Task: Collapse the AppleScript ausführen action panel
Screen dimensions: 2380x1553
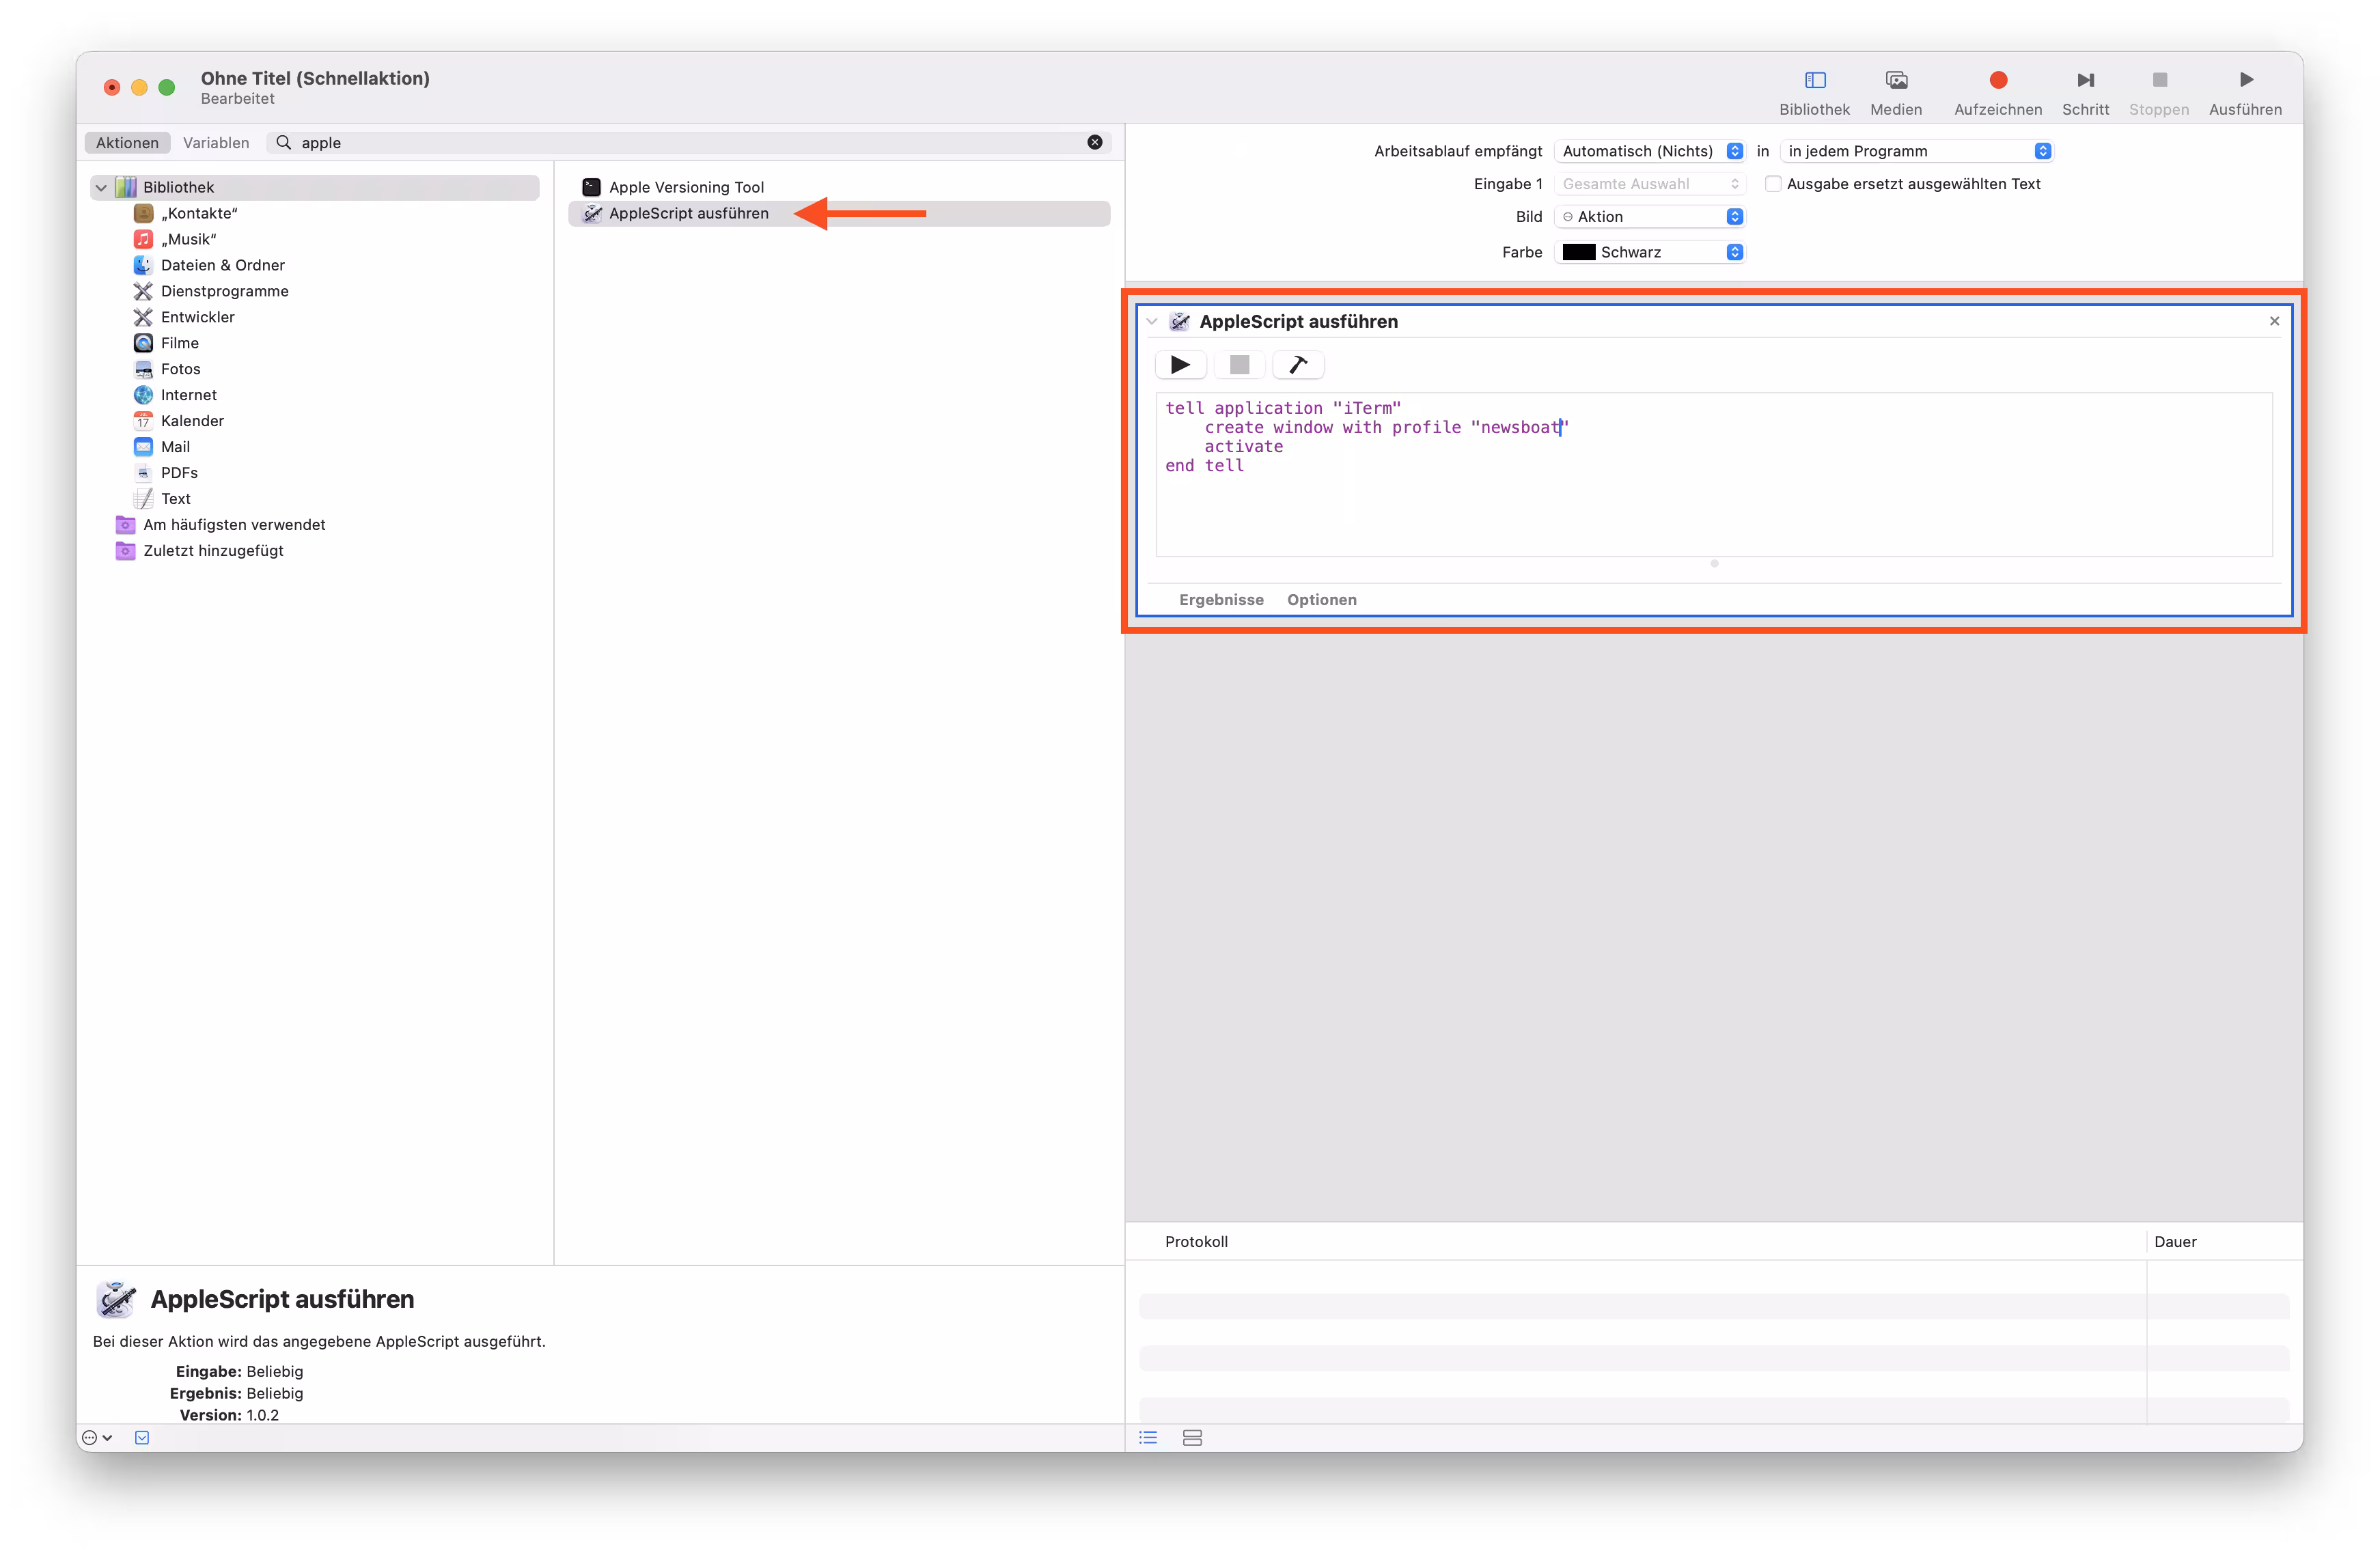Action: (x=1152, y=322)
